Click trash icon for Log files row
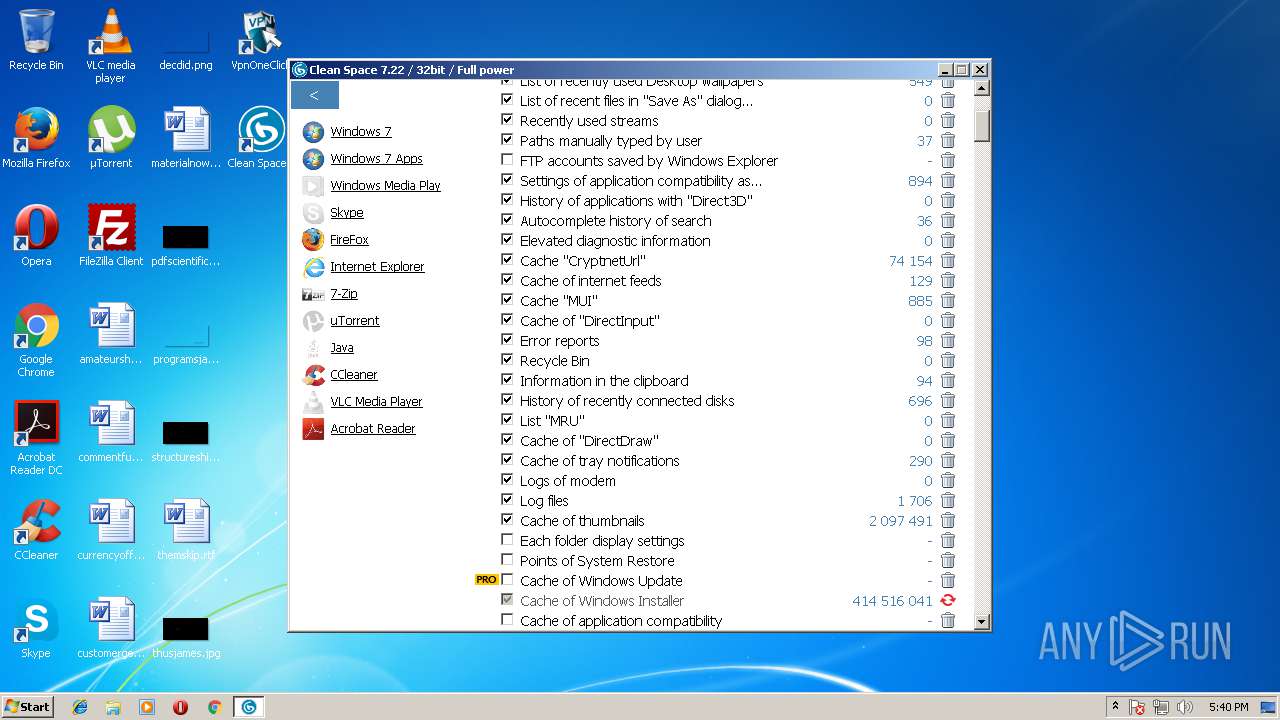Screen dimensions: 1280x720 click(x=948, y=501)
